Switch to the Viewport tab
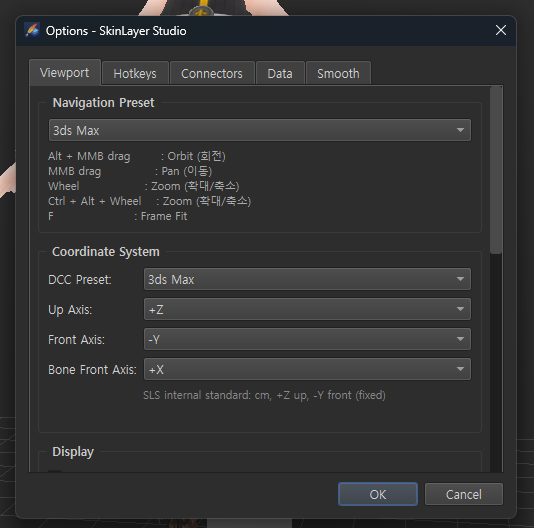534x528 pixels. pyautogui.click(x=65, y=73)
